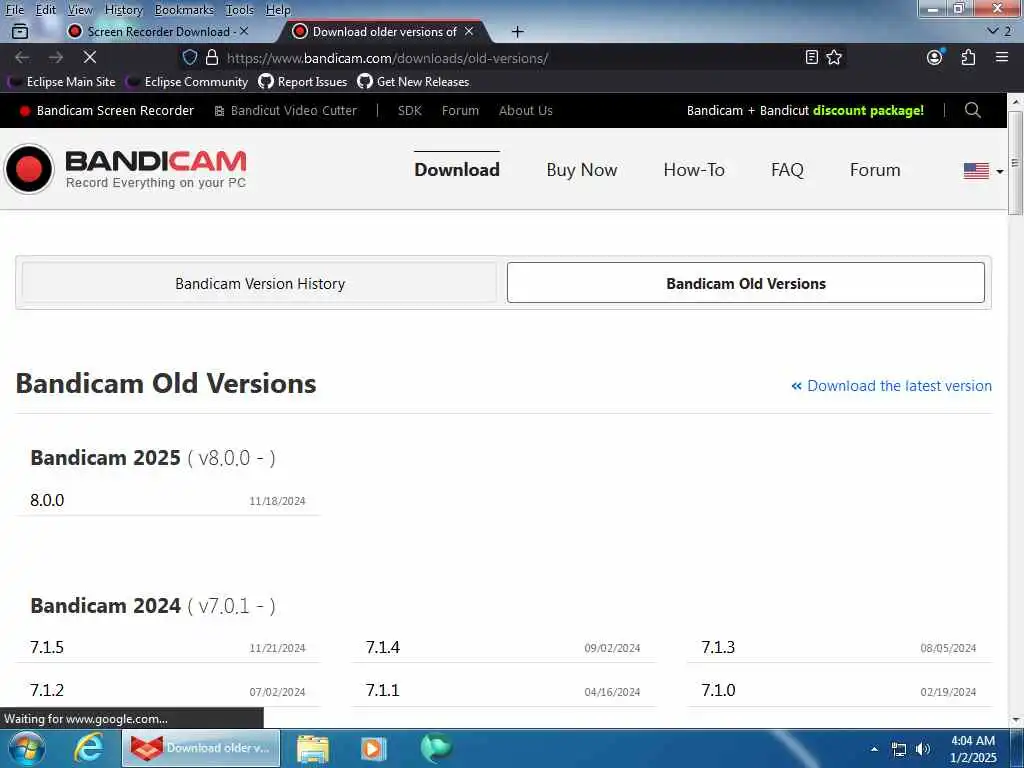This screenshot has height=768, width=1024.
Task: Go back to the previous page
Action: [22, 57]
